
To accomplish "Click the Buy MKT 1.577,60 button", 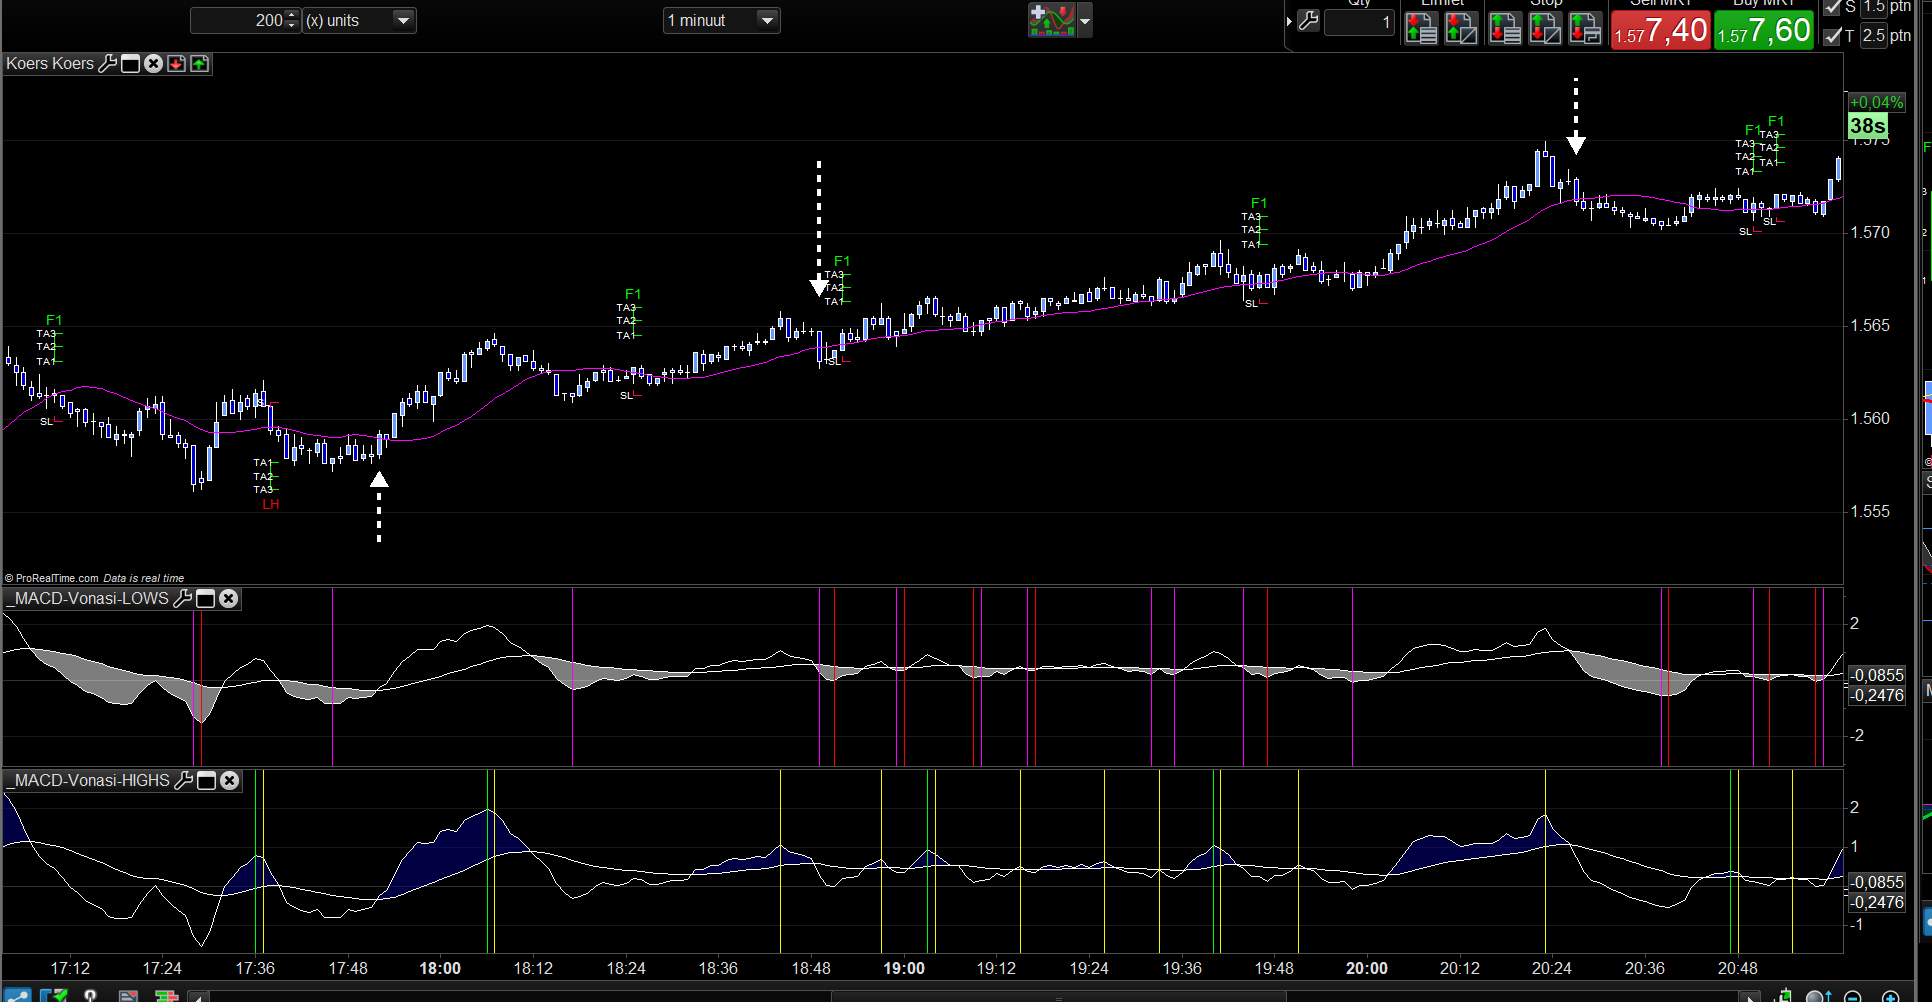I will [x=1764, y=30].
